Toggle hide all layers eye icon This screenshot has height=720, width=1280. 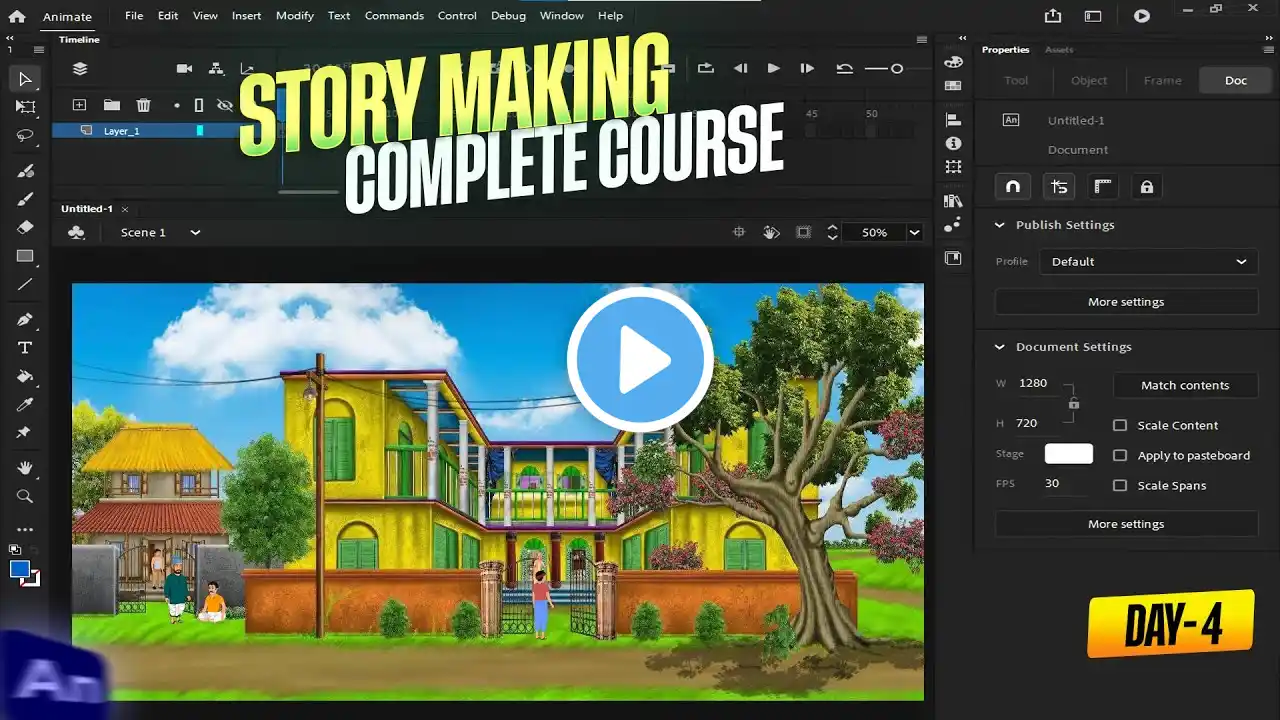pos(225,105)
